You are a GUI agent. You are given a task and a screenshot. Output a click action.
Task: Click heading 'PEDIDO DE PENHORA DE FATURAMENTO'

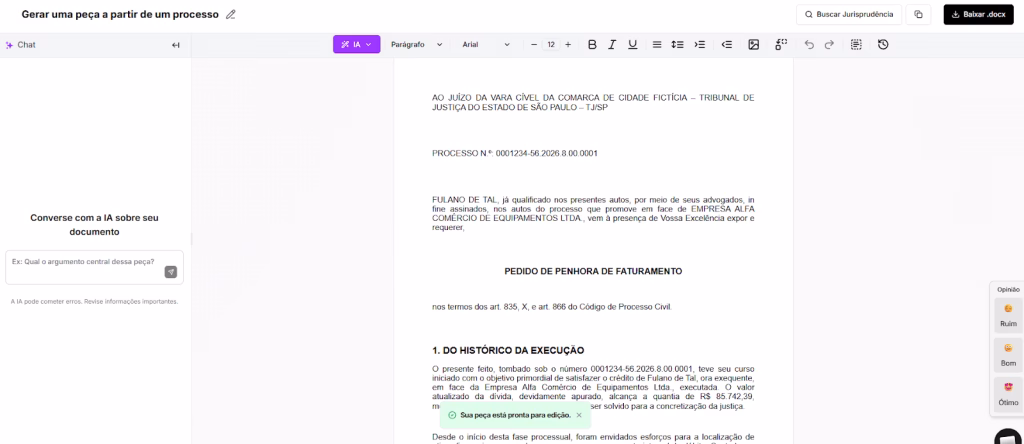tap(593, 271)
